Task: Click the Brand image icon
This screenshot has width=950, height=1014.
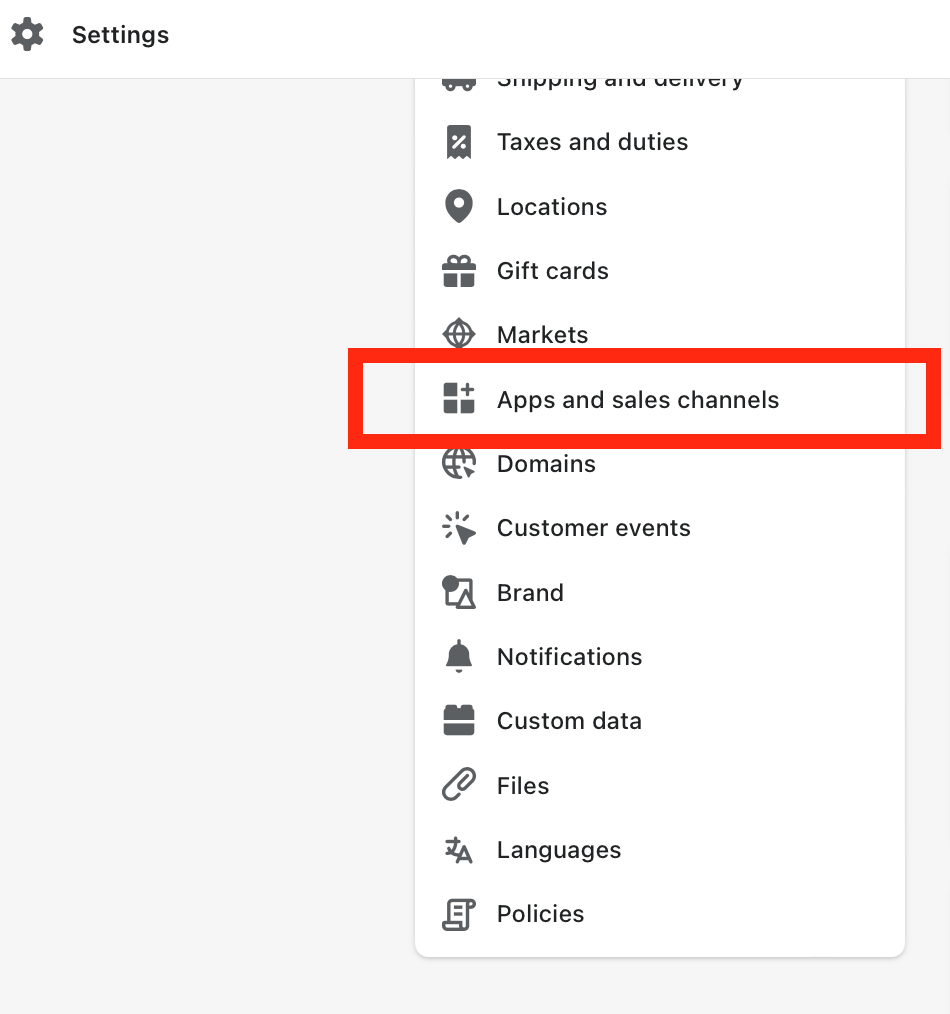Action: 459,592
